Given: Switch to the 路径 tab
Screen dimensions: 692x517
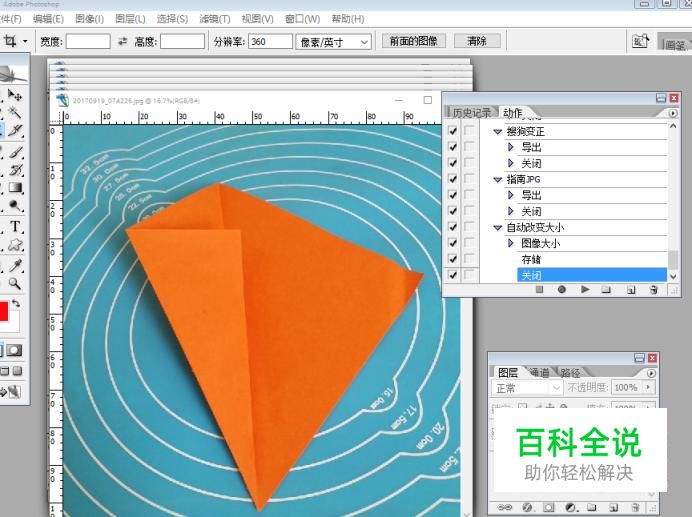Looking at the screenshot, I should (x=570, y=373).
